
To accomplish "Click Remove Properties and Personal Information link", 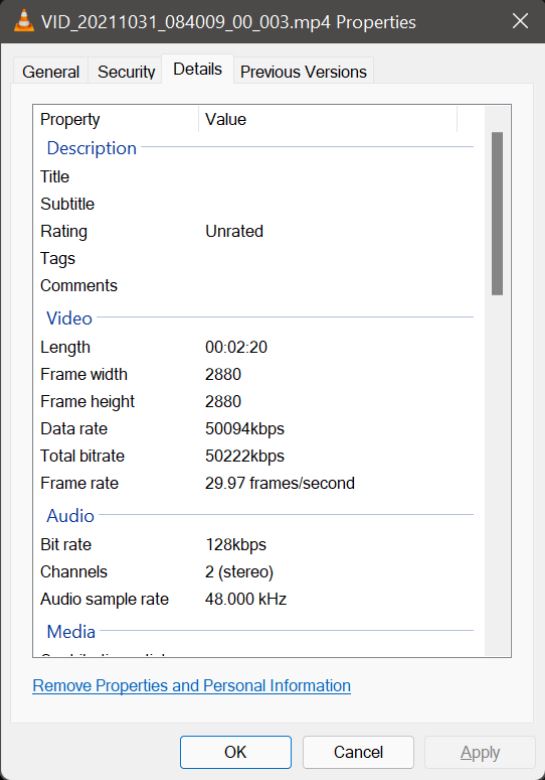I will tap(191, 685).
